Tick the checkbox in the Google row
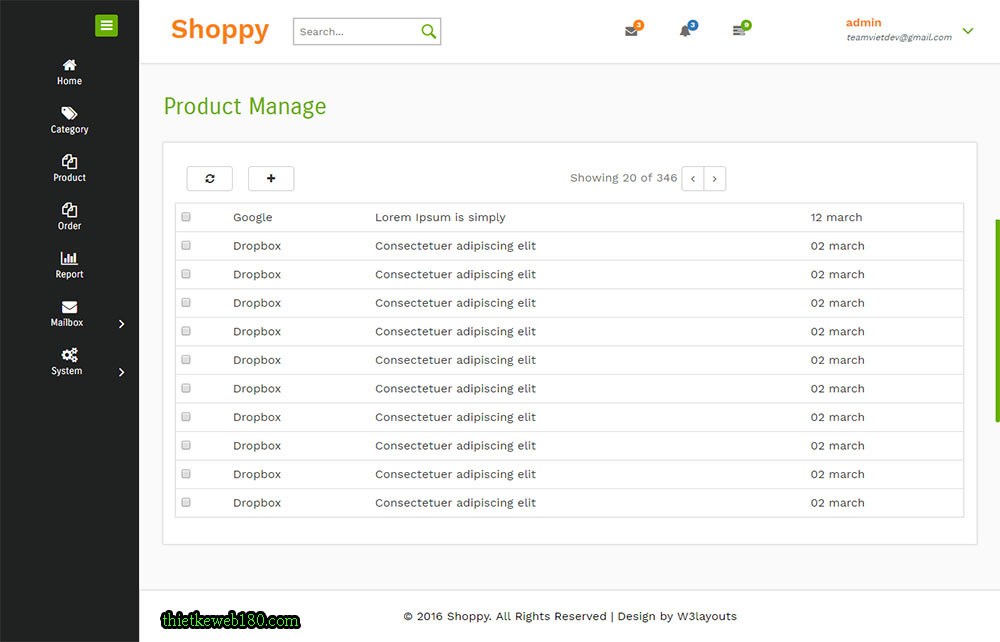 (186, 217)
